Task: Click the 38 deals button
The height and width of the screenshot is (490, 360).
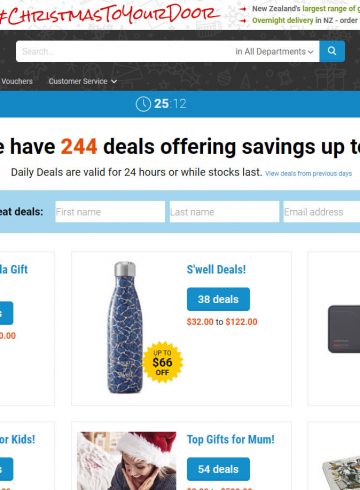Action: [x=218, y=299]
